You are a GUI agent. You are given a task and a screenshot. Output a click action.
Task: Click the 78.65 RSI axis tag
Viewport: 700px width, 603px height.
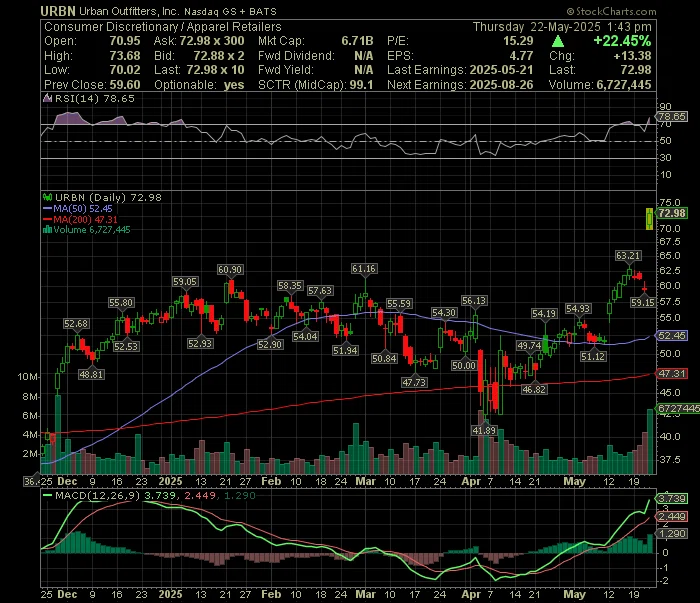click(672, 116)
